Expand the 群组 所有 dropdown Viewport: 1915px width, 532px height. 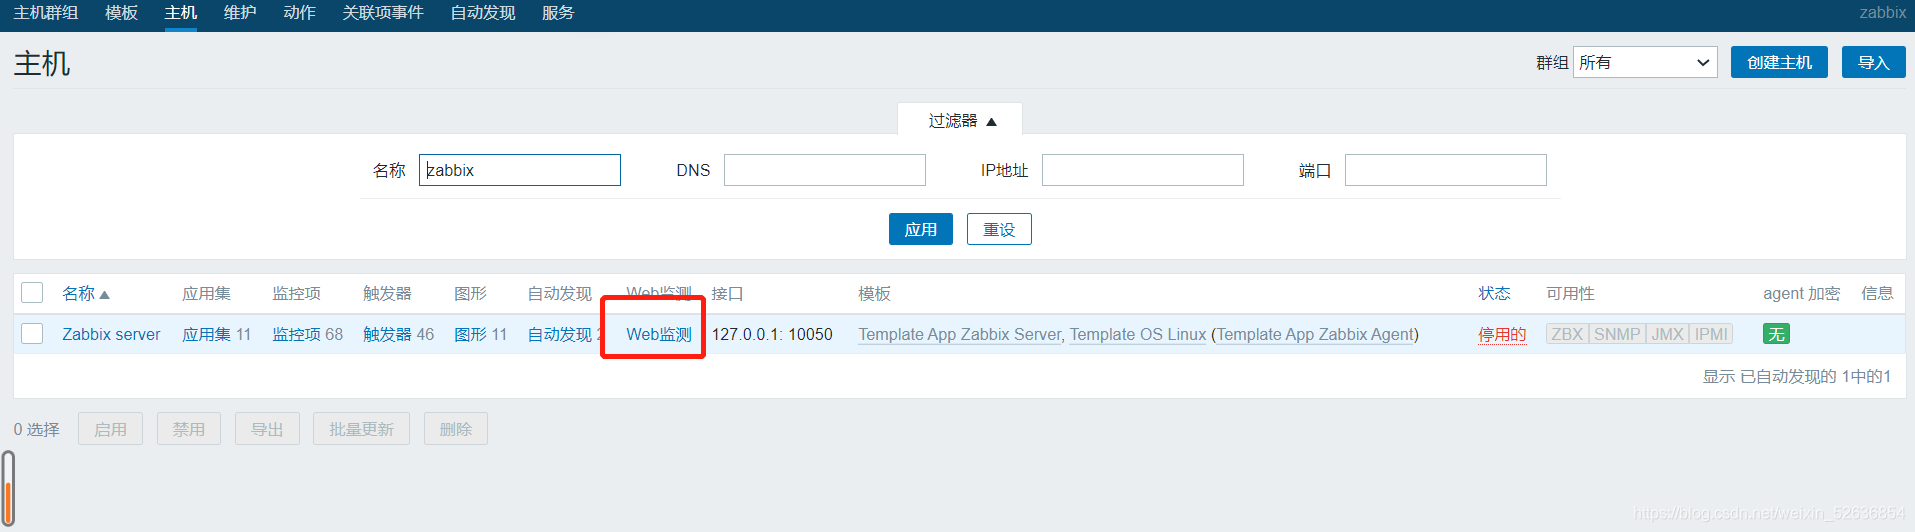pyautogui.click(x=1645, y=62)
